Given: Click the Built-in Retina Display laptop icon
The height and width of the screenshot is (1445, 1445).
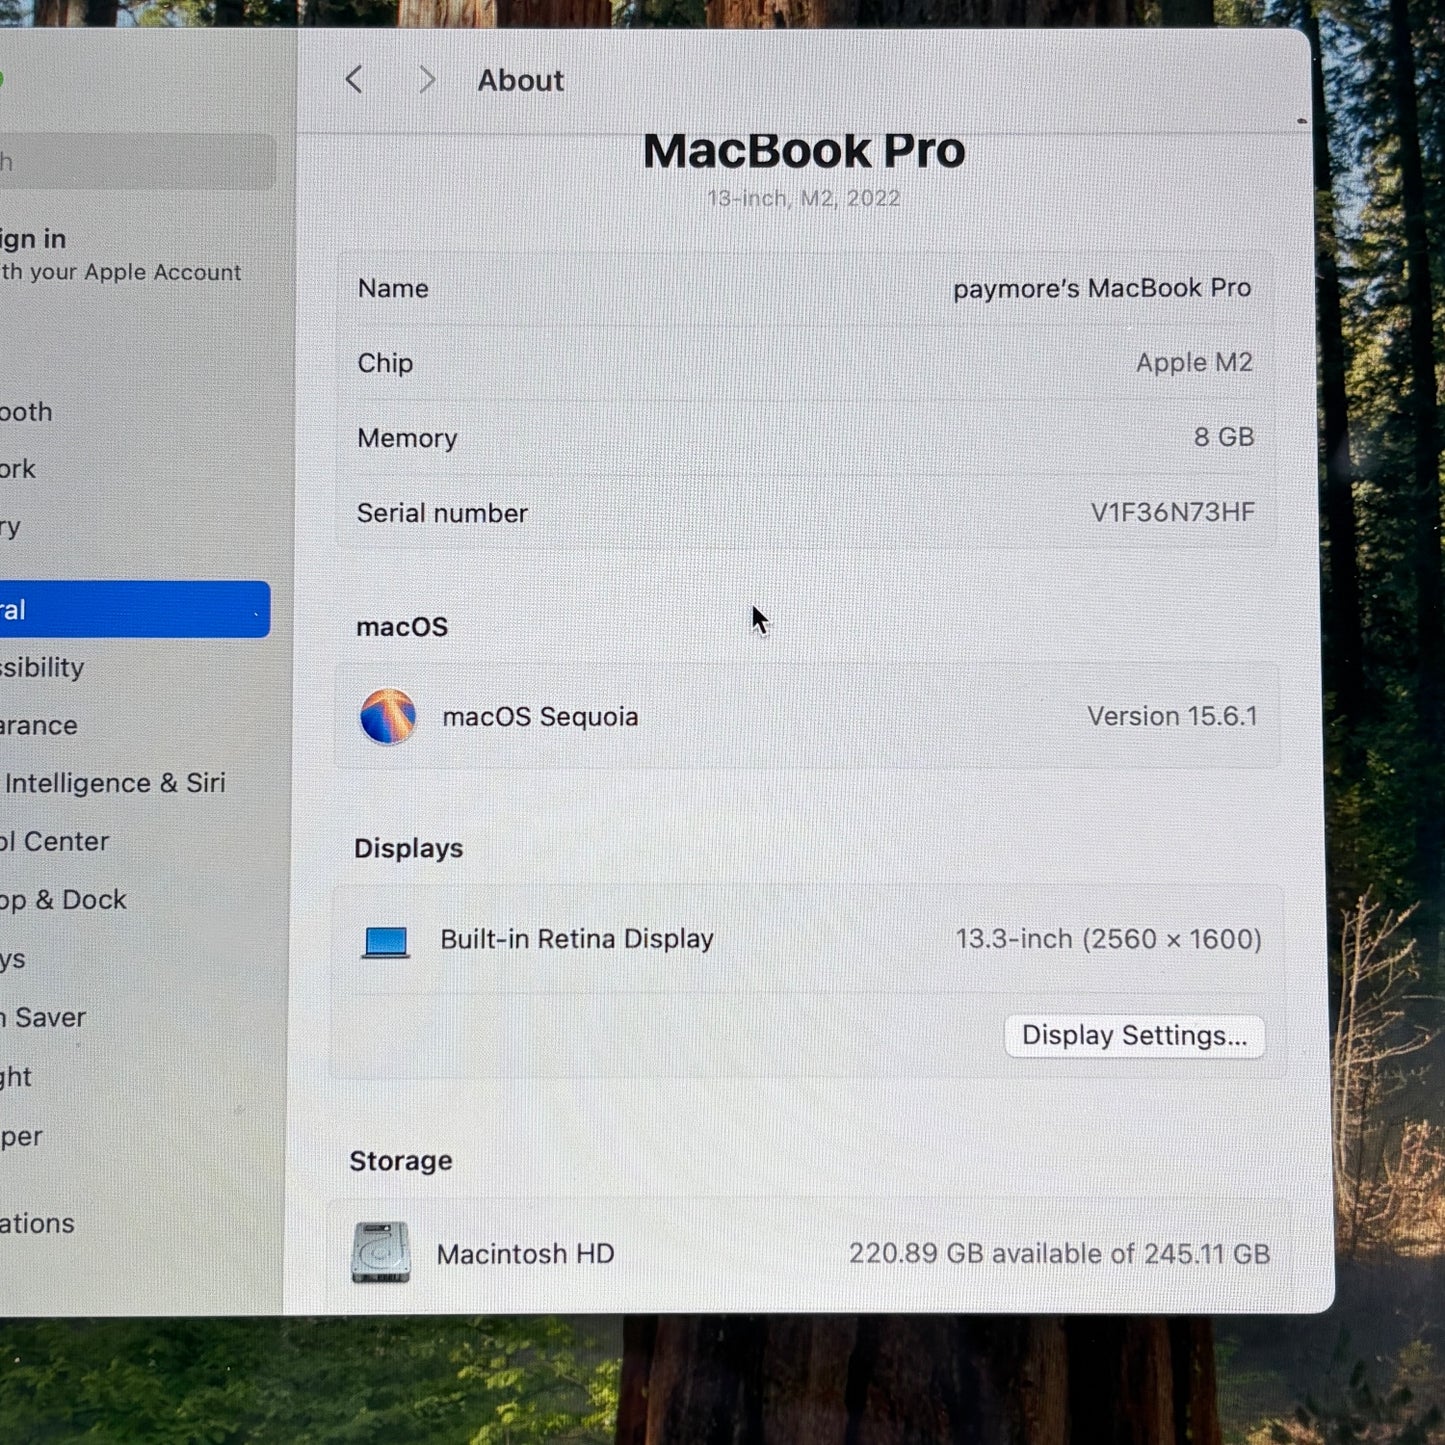Looking at the screenshot, I should [x=386, y=941].
